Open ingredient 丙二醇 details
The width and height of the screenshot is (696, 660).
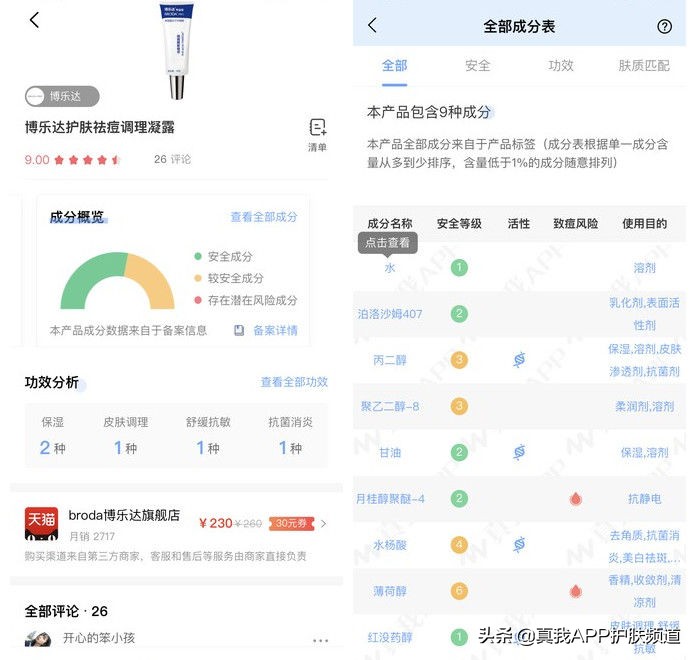tap(390, 360)
